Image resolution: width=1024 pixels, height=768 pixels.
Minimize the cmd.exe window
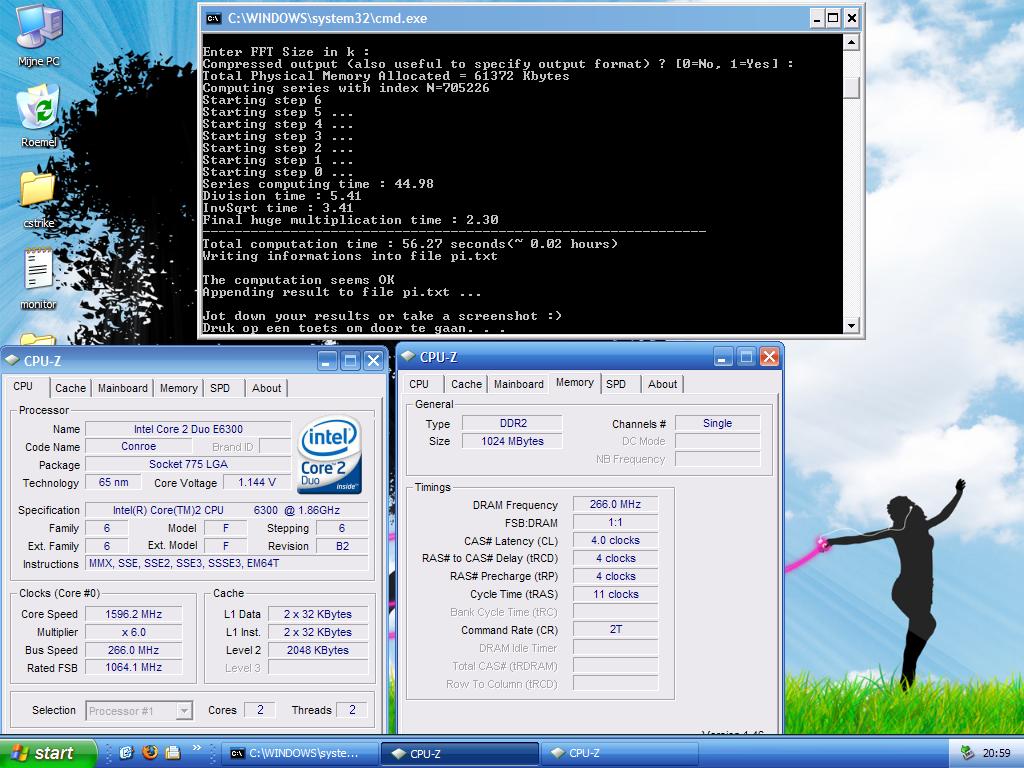click(x=817, y=18)
